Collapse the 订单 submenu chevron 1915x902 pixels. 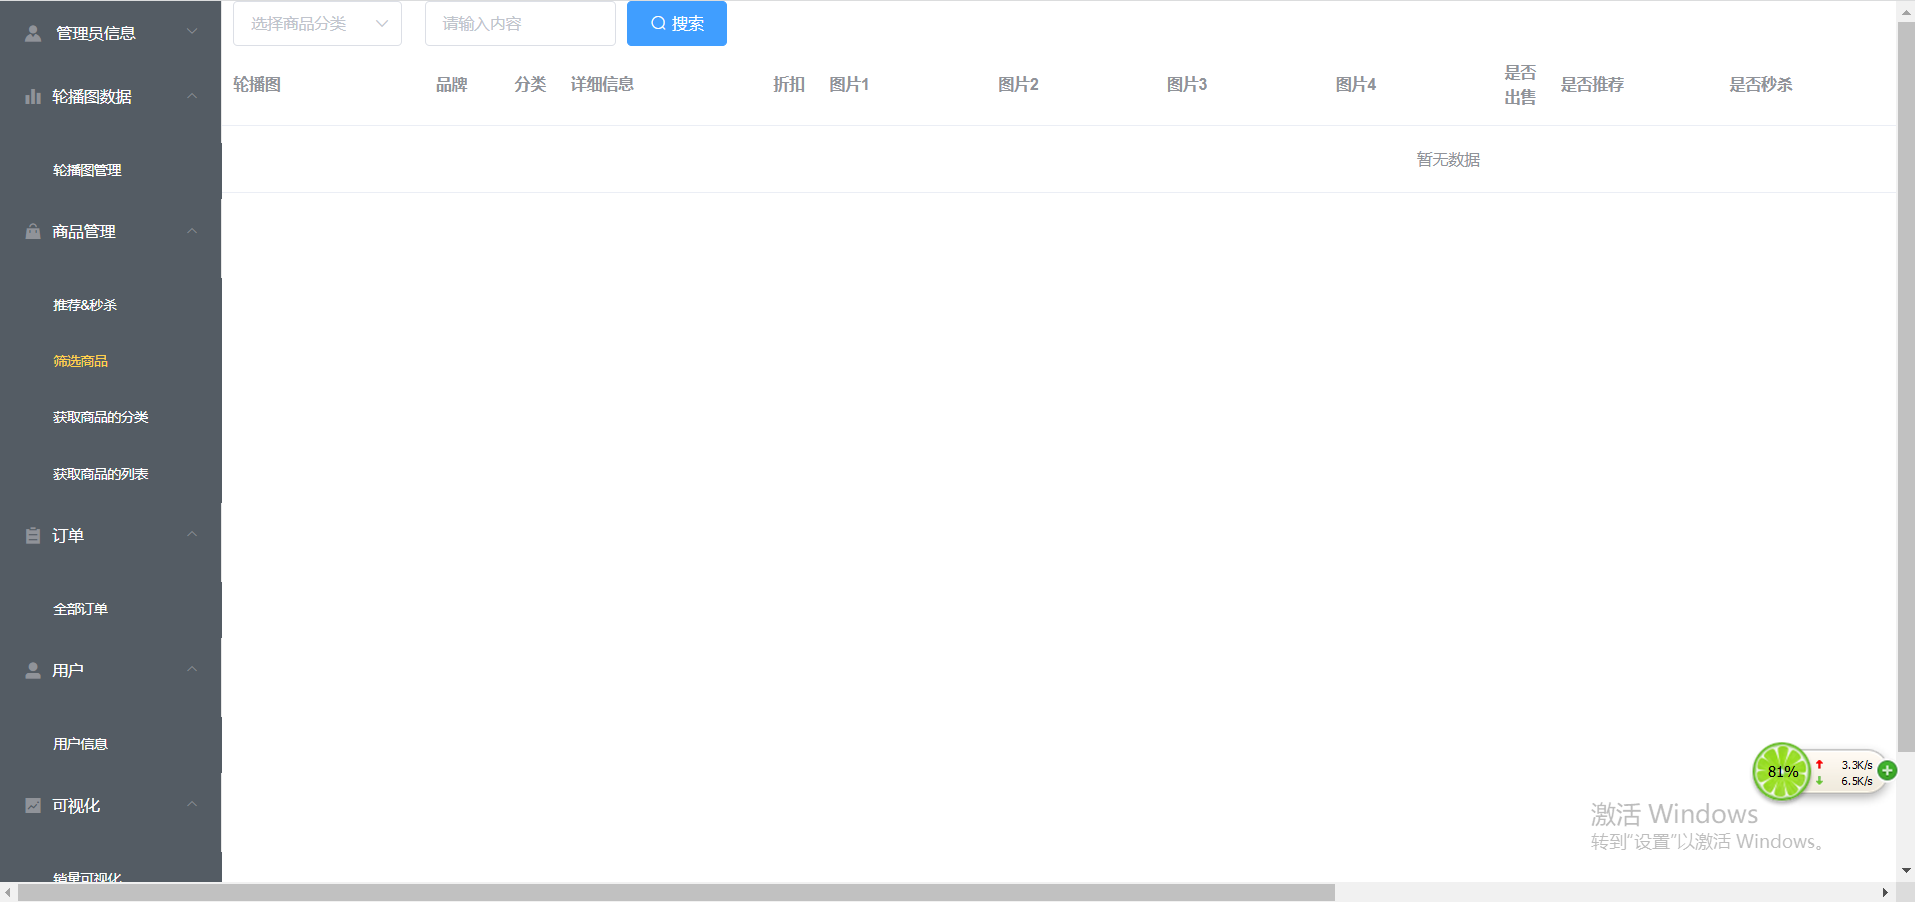[192, 535]
